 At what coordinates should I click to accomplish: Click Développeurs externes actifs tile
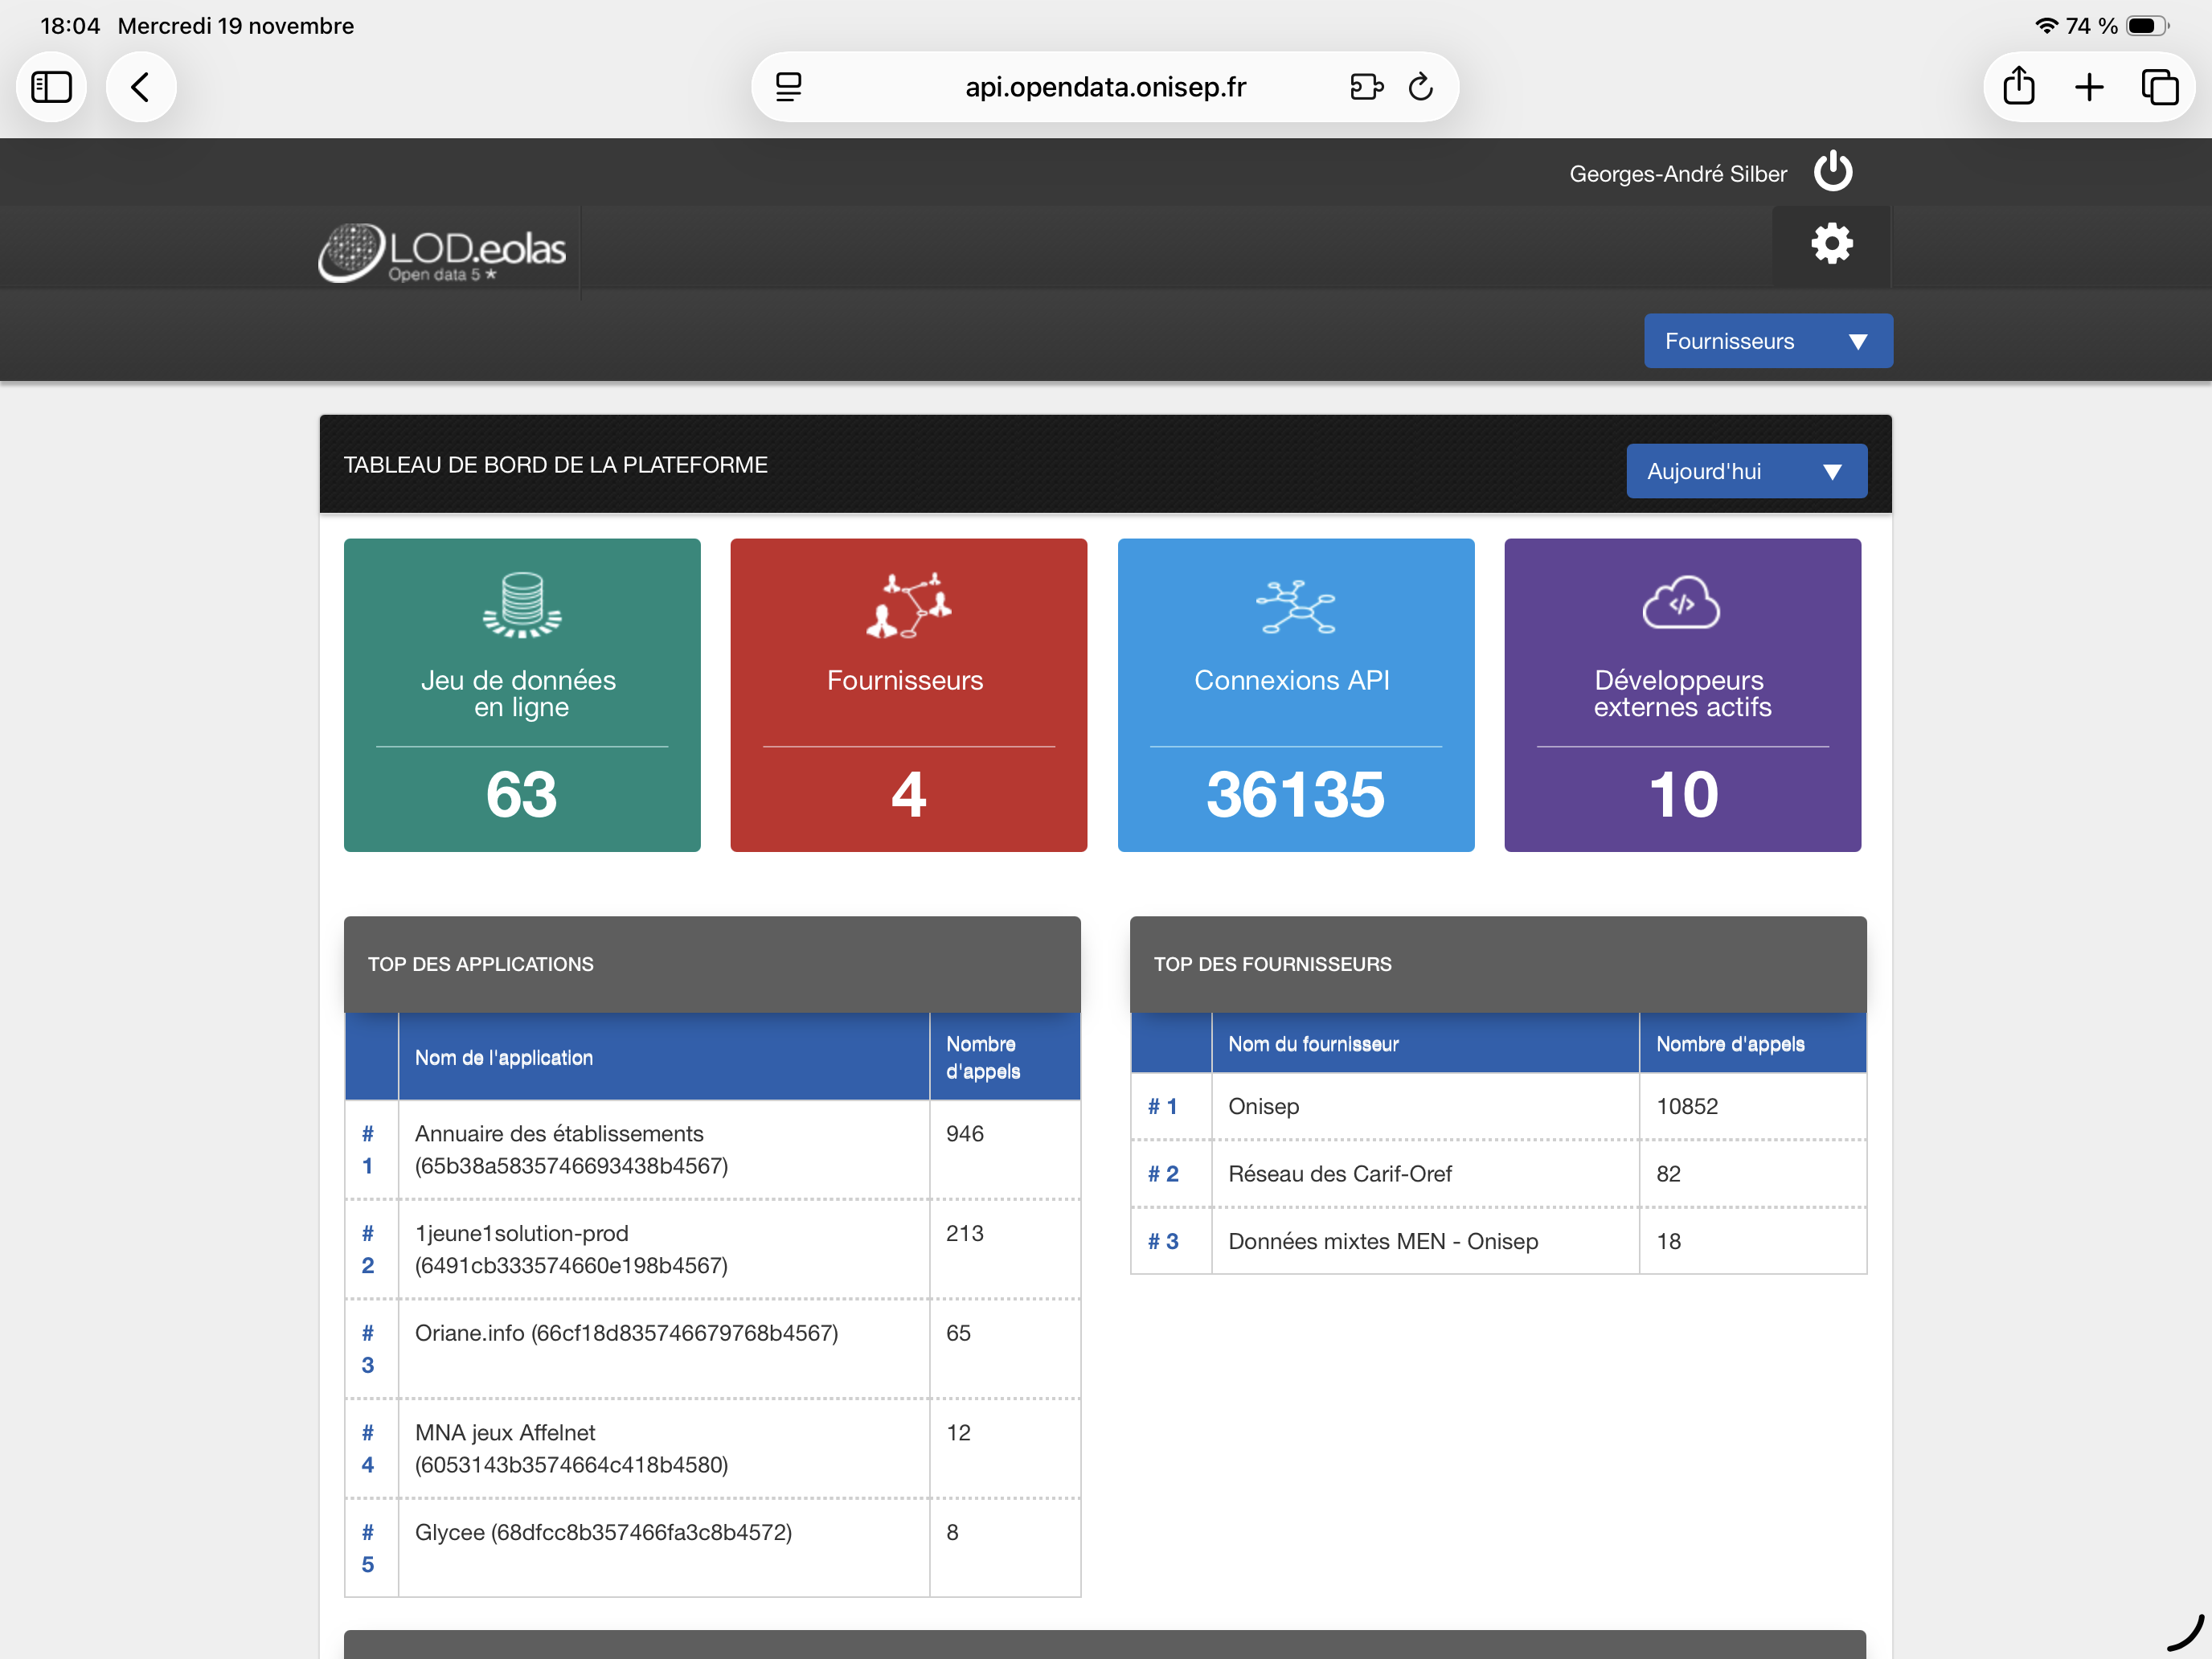coord(1682,695)
